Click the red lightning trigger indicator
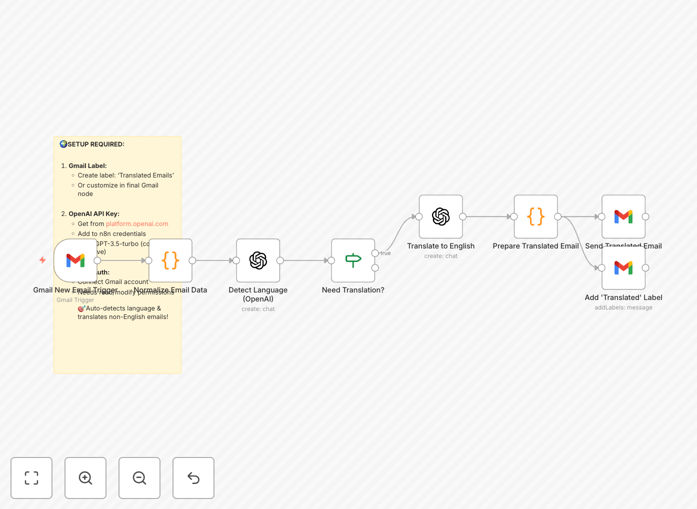Viewport: 697px width, 509px height. (42, 260)
